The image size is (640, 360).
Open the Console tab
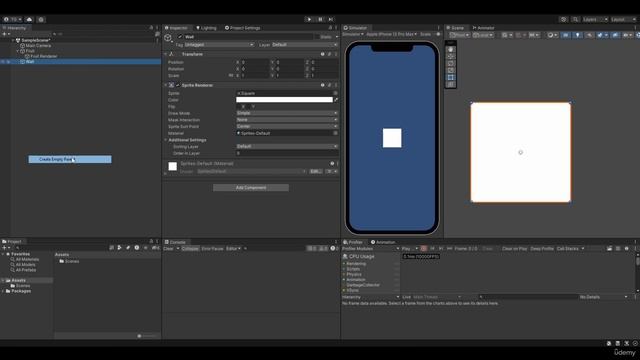[x=175, y=242]
